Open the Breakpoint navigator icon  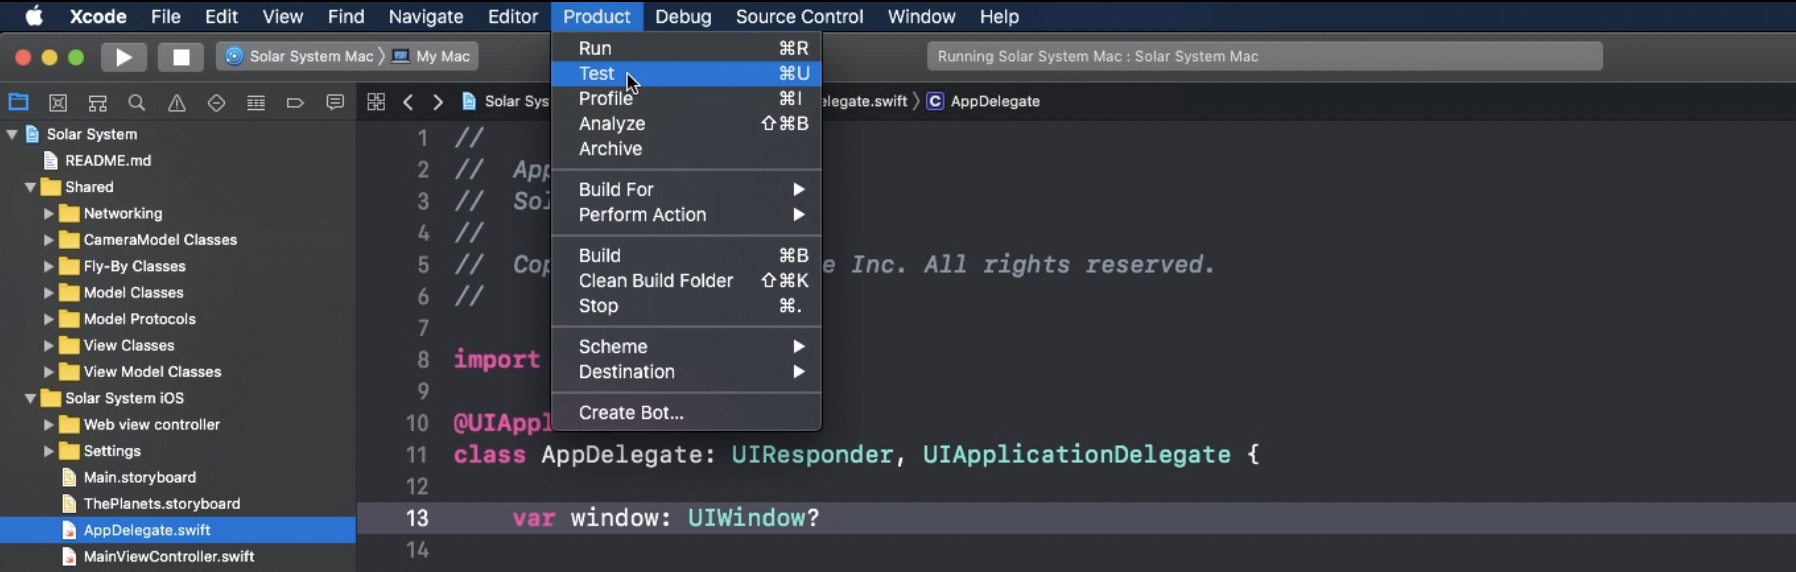pos(295,102)
